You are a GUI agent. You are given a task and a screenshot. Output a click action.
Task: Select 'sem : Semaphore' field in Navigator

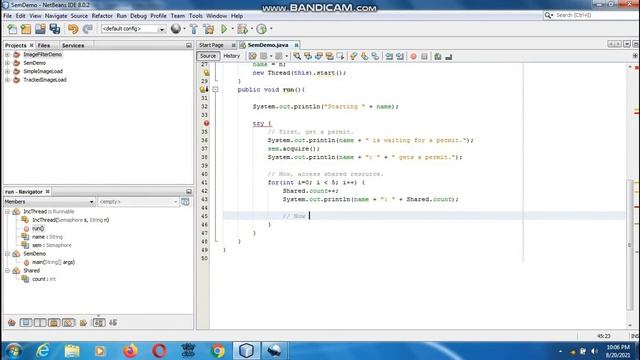(x=52, y=245)
